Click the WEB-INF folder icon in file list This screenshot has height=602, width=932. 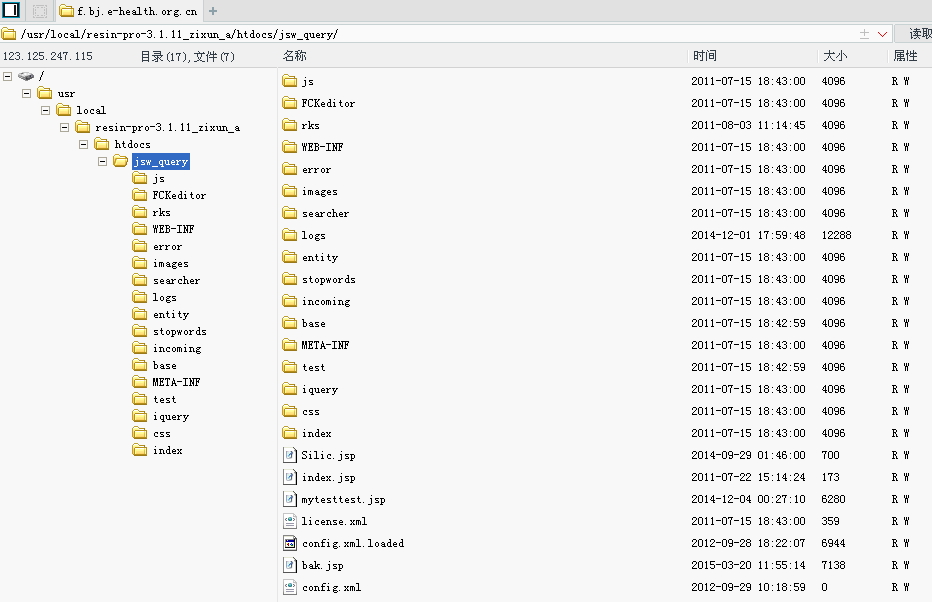290,147
